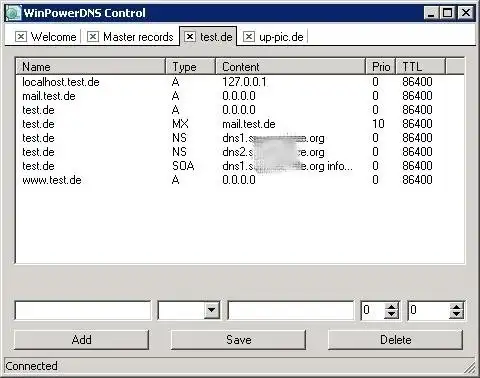Click inside the TTL number field
Image resolution: width=480 pixels, height=378 pixels.
coord(429,310)
